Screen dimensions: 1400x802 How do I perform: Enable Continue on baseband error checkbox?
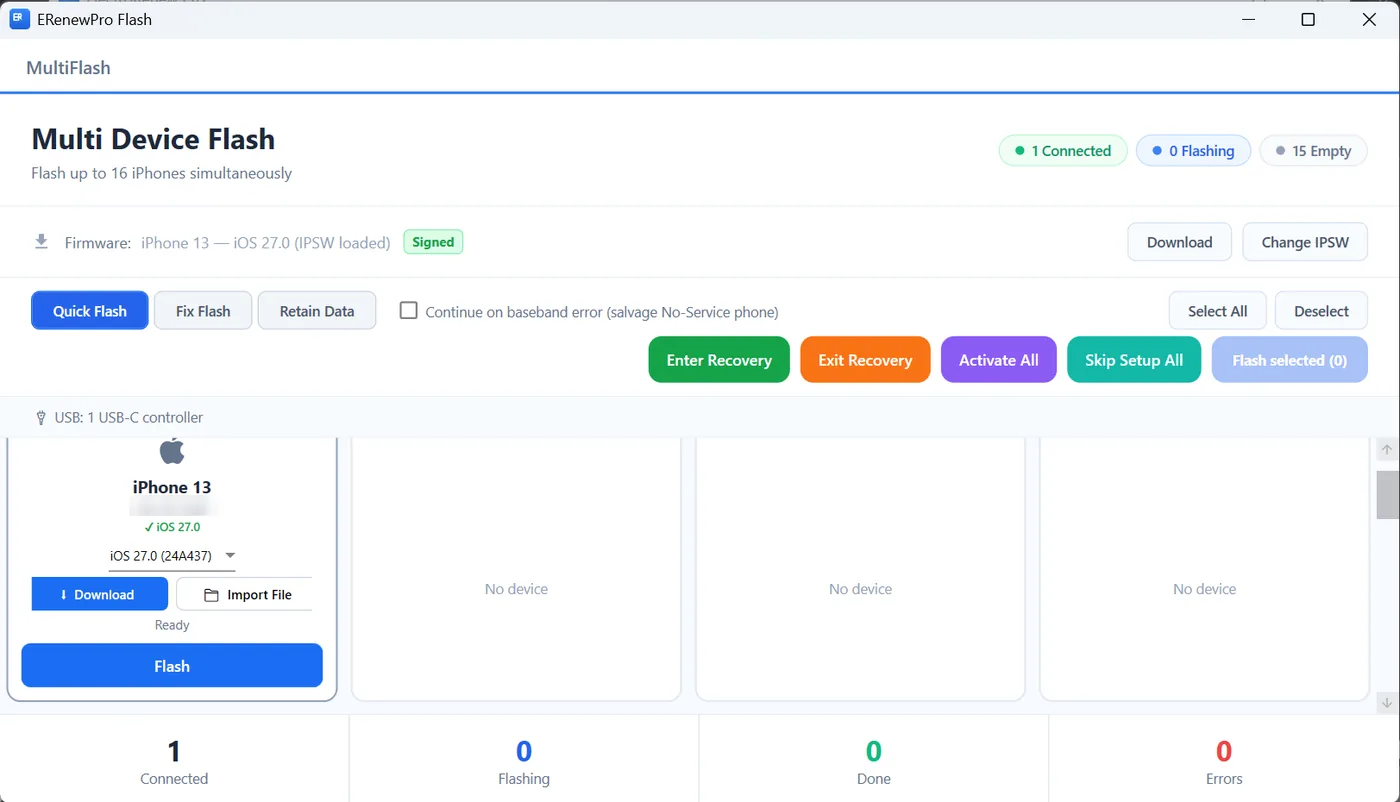pos(408,311)
